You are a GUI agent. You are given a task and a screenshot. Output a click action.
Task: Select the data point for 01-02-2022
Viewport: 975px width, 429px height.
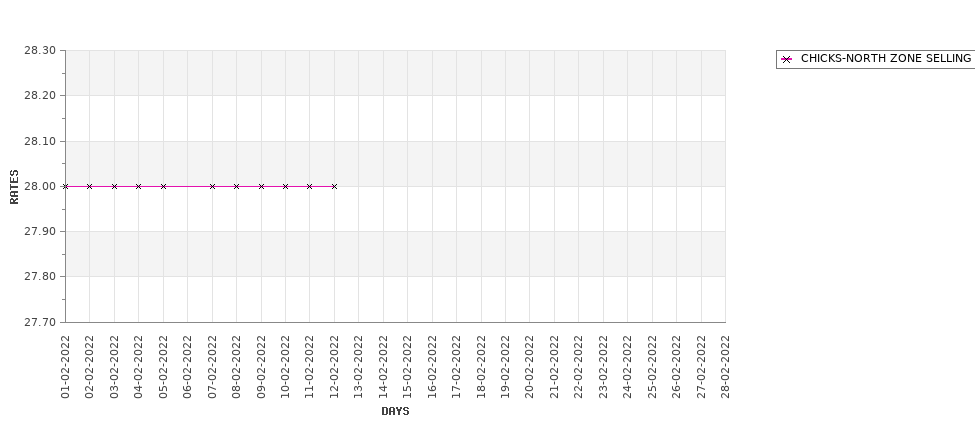point(65,187)
